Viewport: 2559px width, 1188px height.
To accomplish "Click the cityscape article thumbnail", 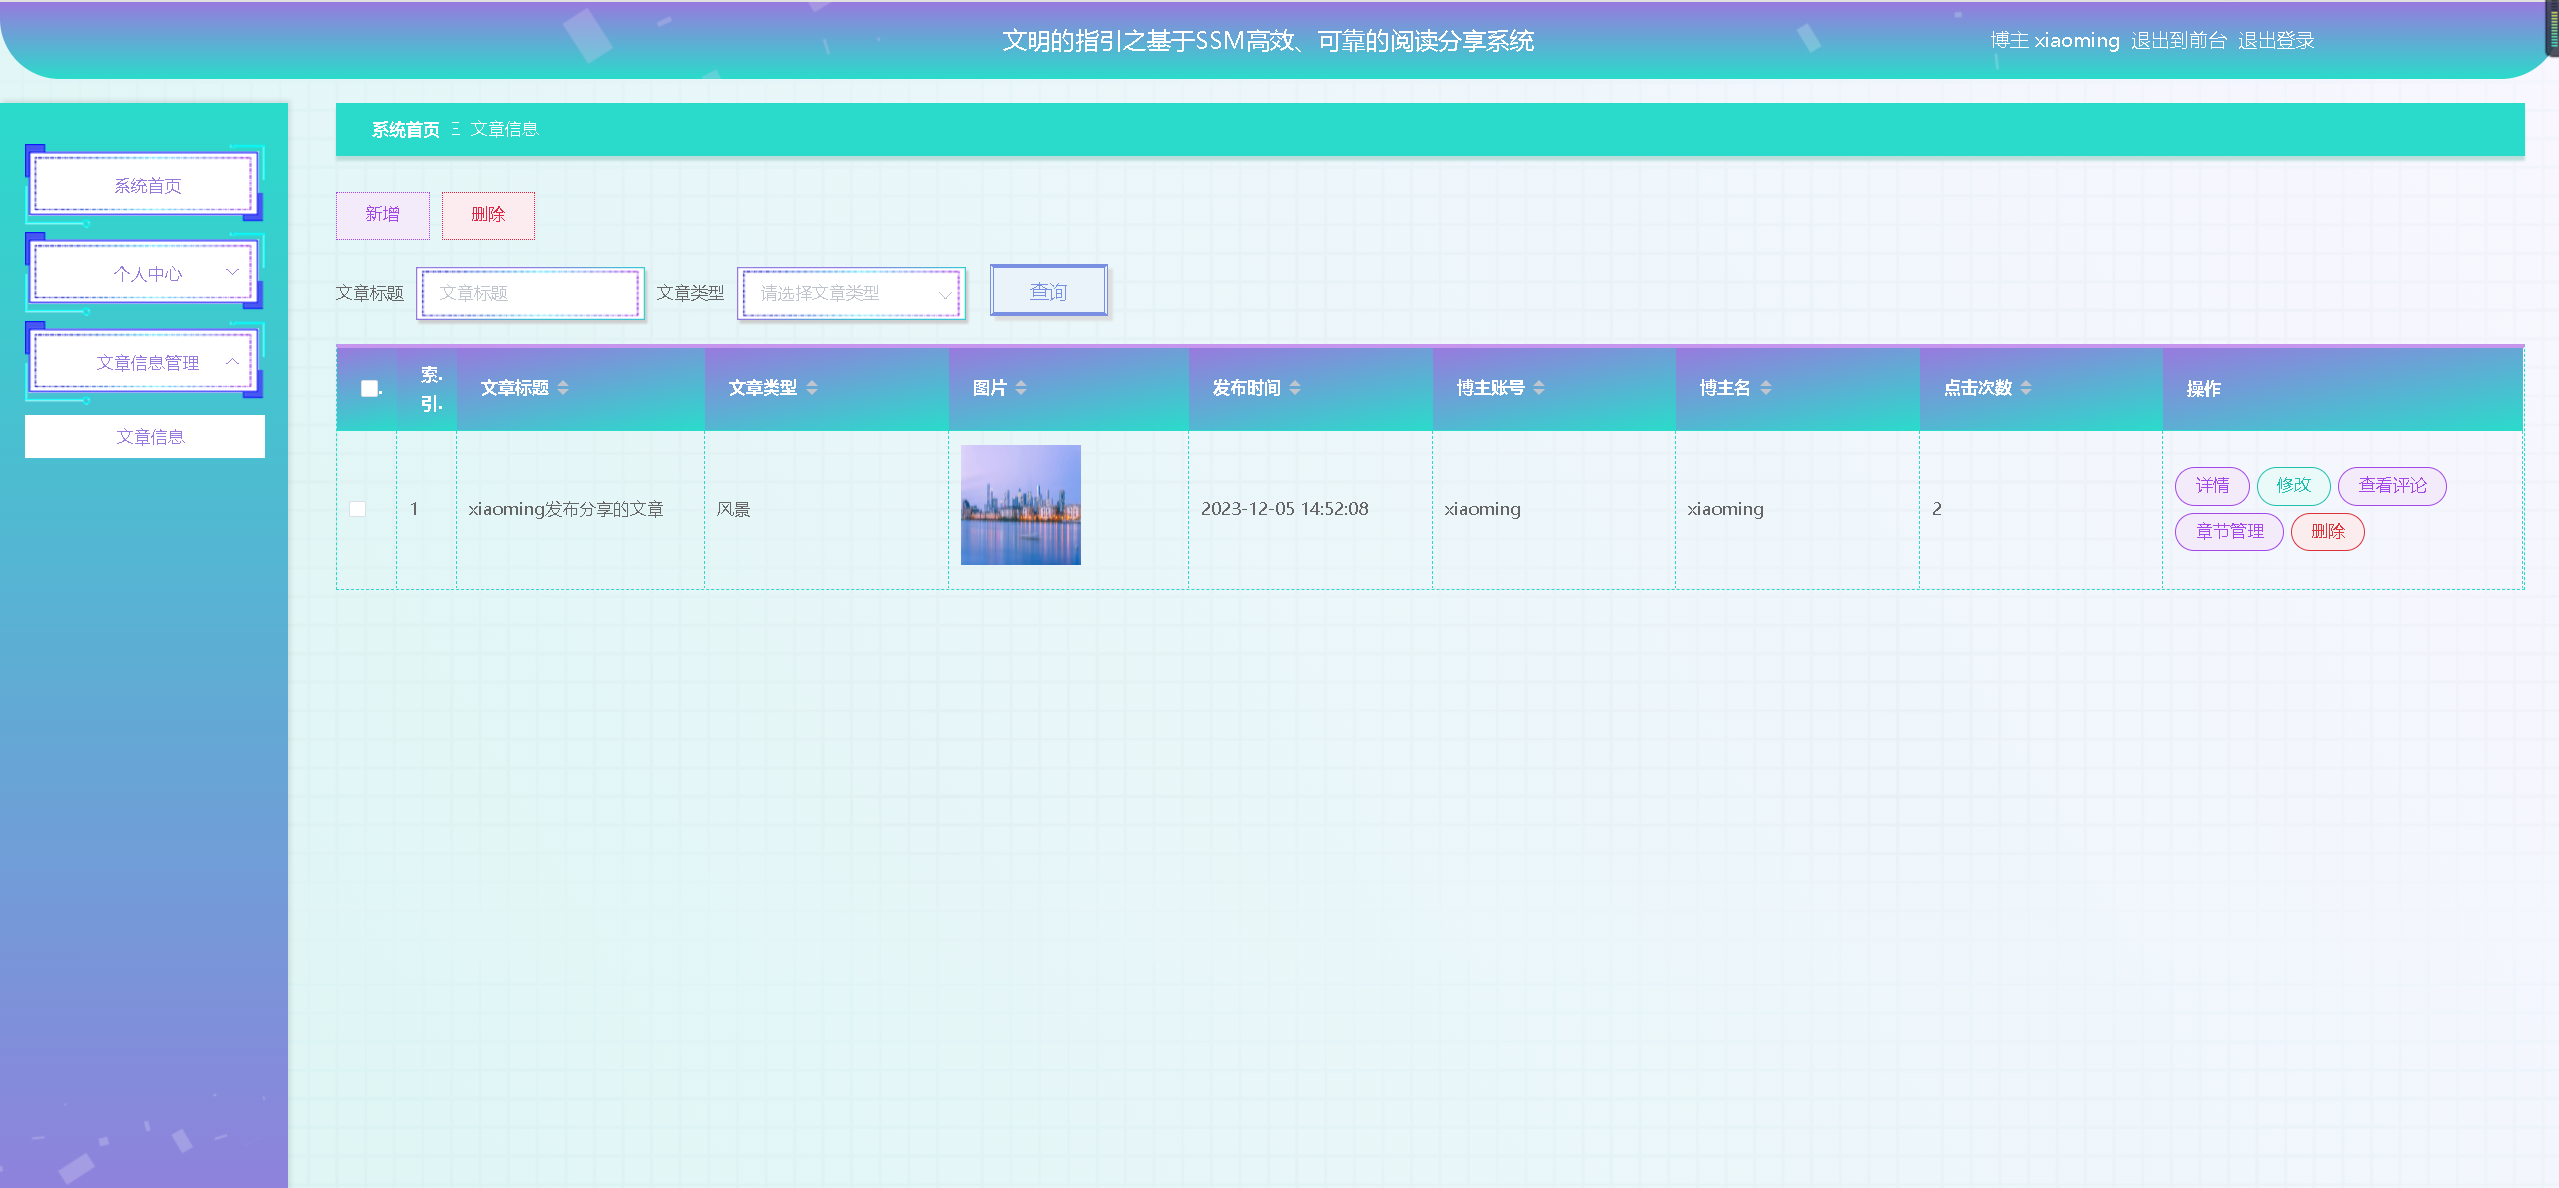I will point(1020,505).
